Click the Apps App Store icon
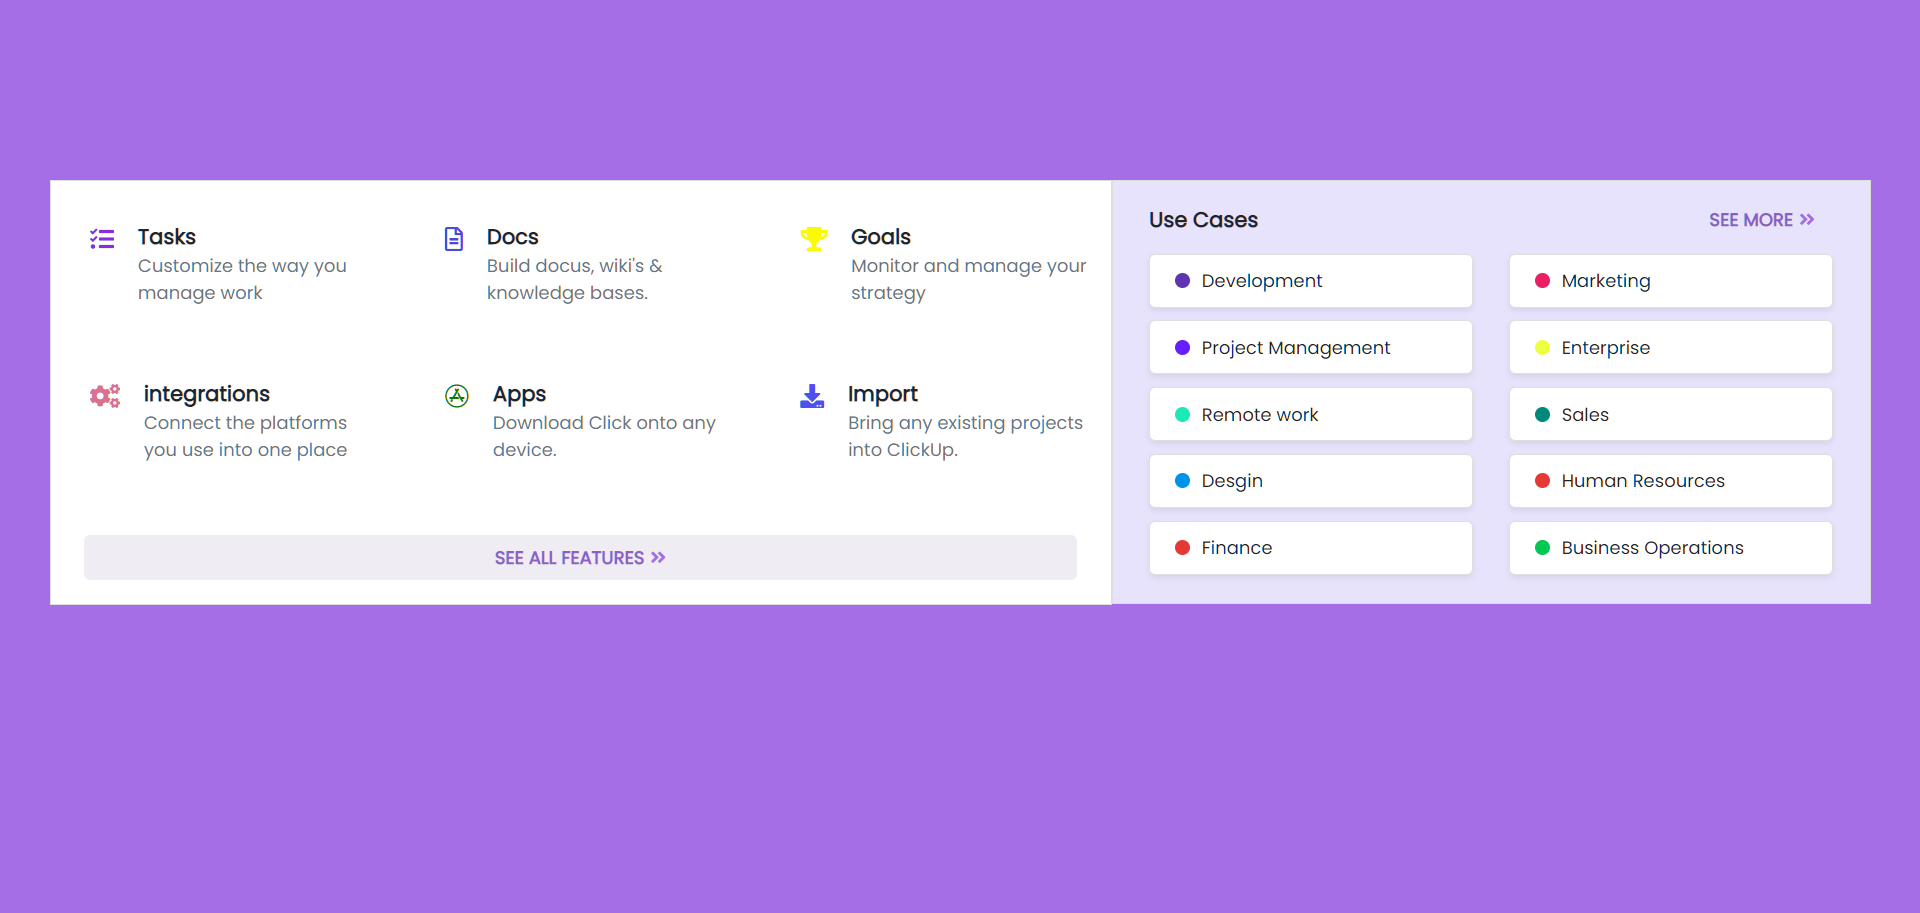1920x913 pixels. tap(456, 395)
